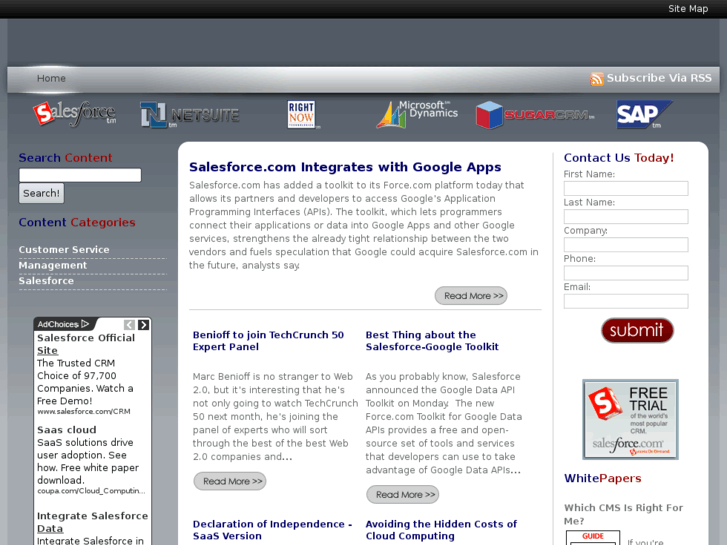Open the 'Saas cloud' ad link
Screen dimensions: 727x545
click(67, 430)
